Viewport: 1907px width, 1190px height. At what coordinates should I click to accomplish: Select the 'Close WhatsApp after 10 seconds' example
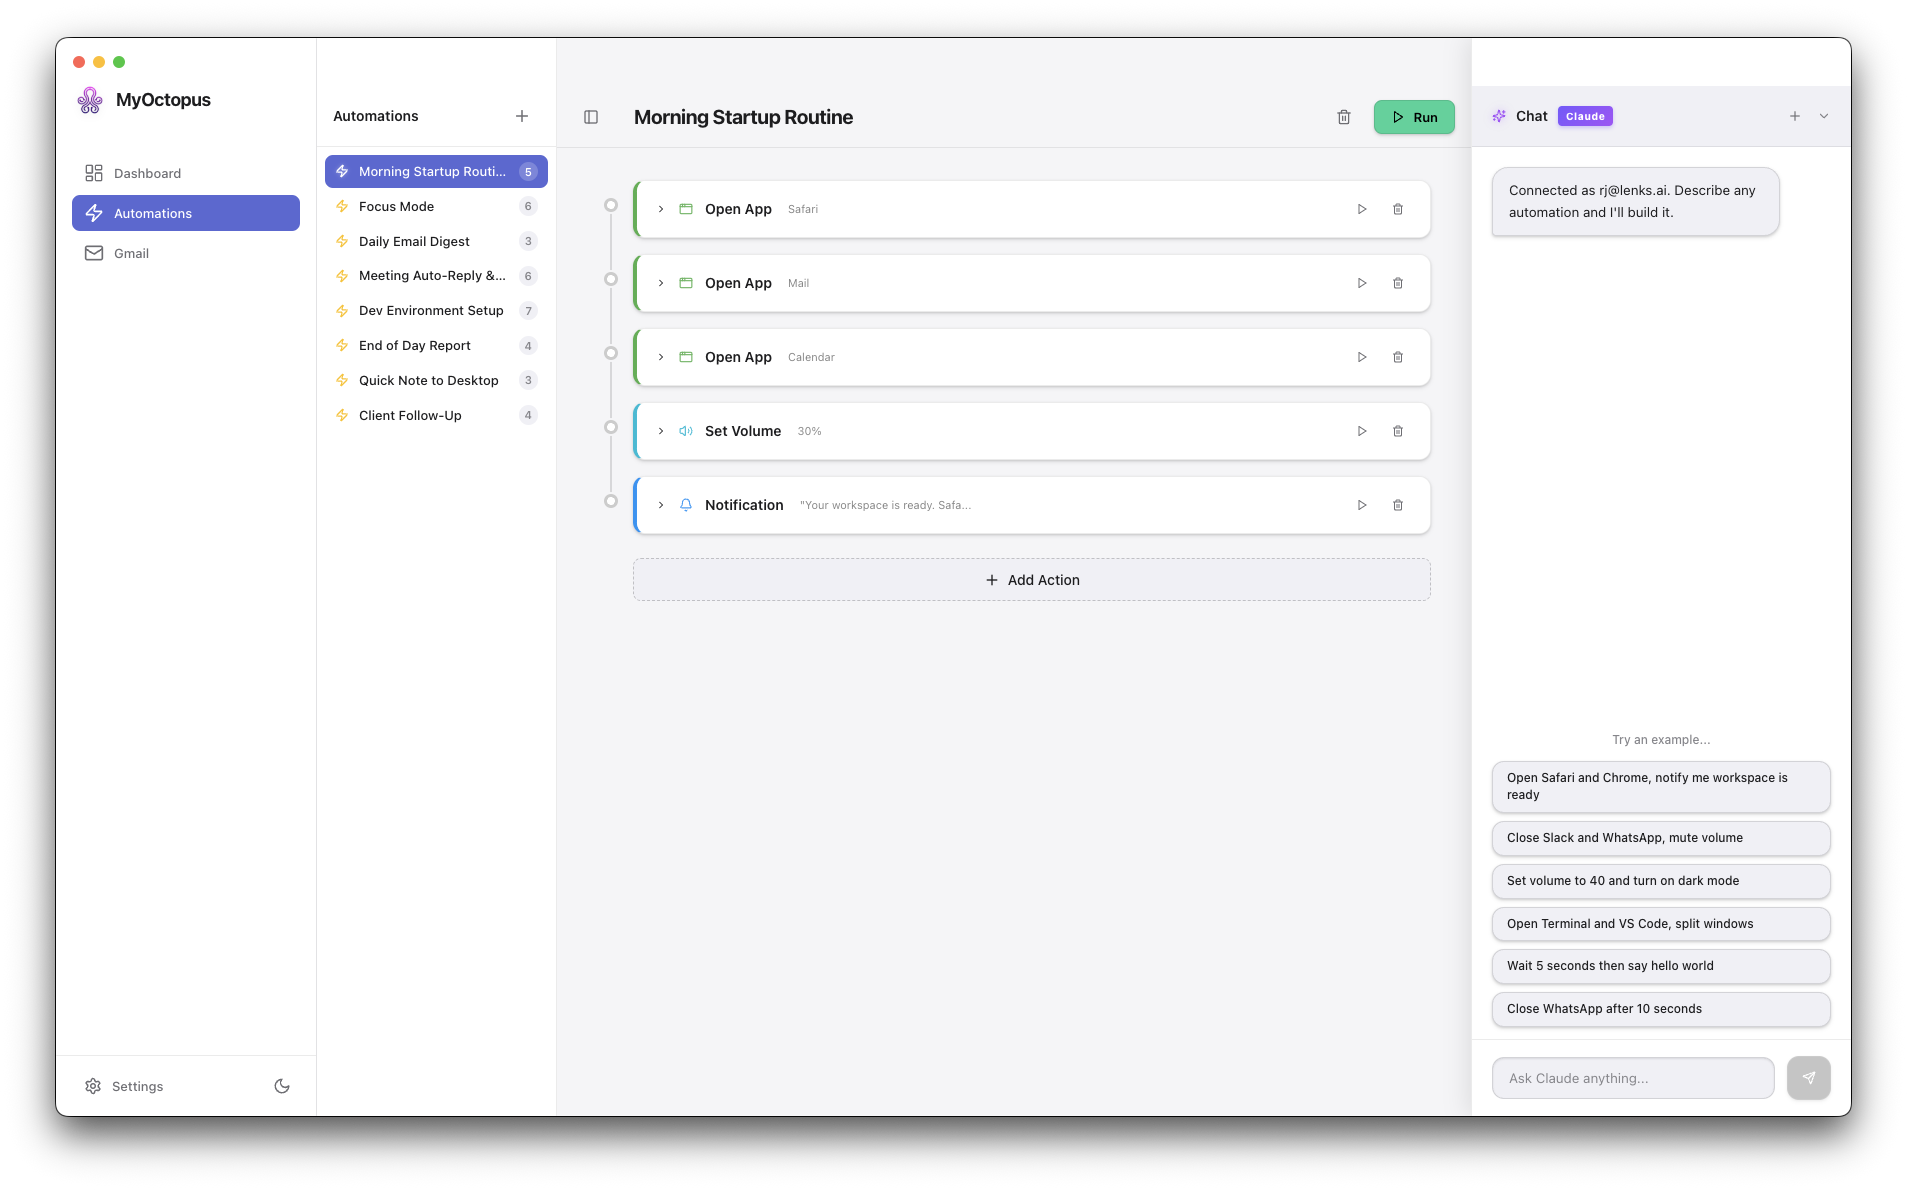coord(1659,1009)
